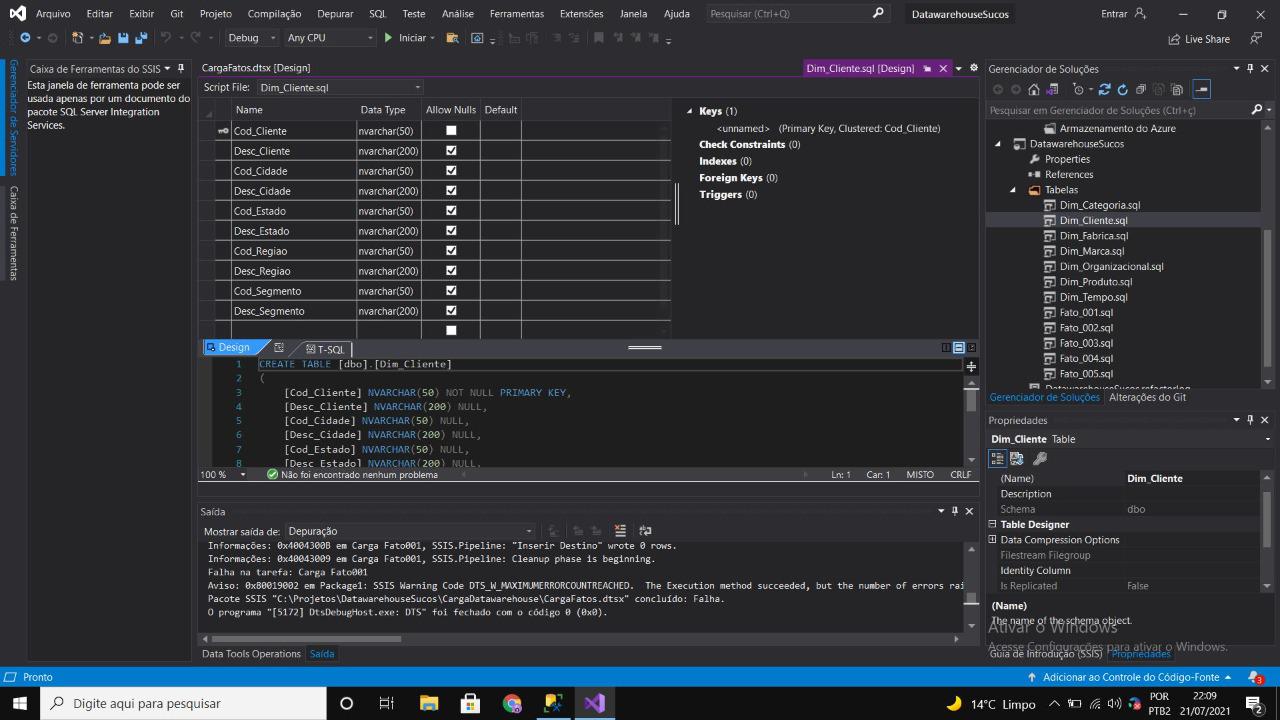Uncheck Allow Nulls for Desc_Estado
The height and width of the screenshot is (720, 1280).
click(x=451, y=230)
